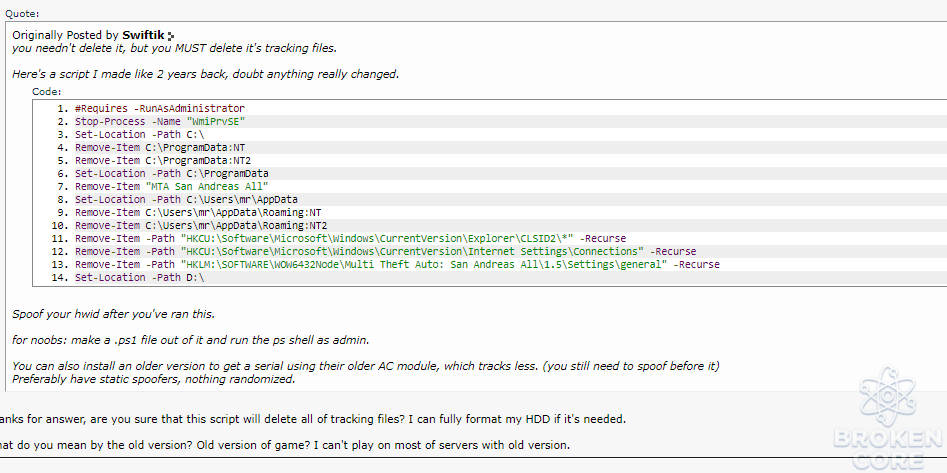
Task: Select code line Remove-Item "MTA San Andreas All"
Action: coord(172,186)
